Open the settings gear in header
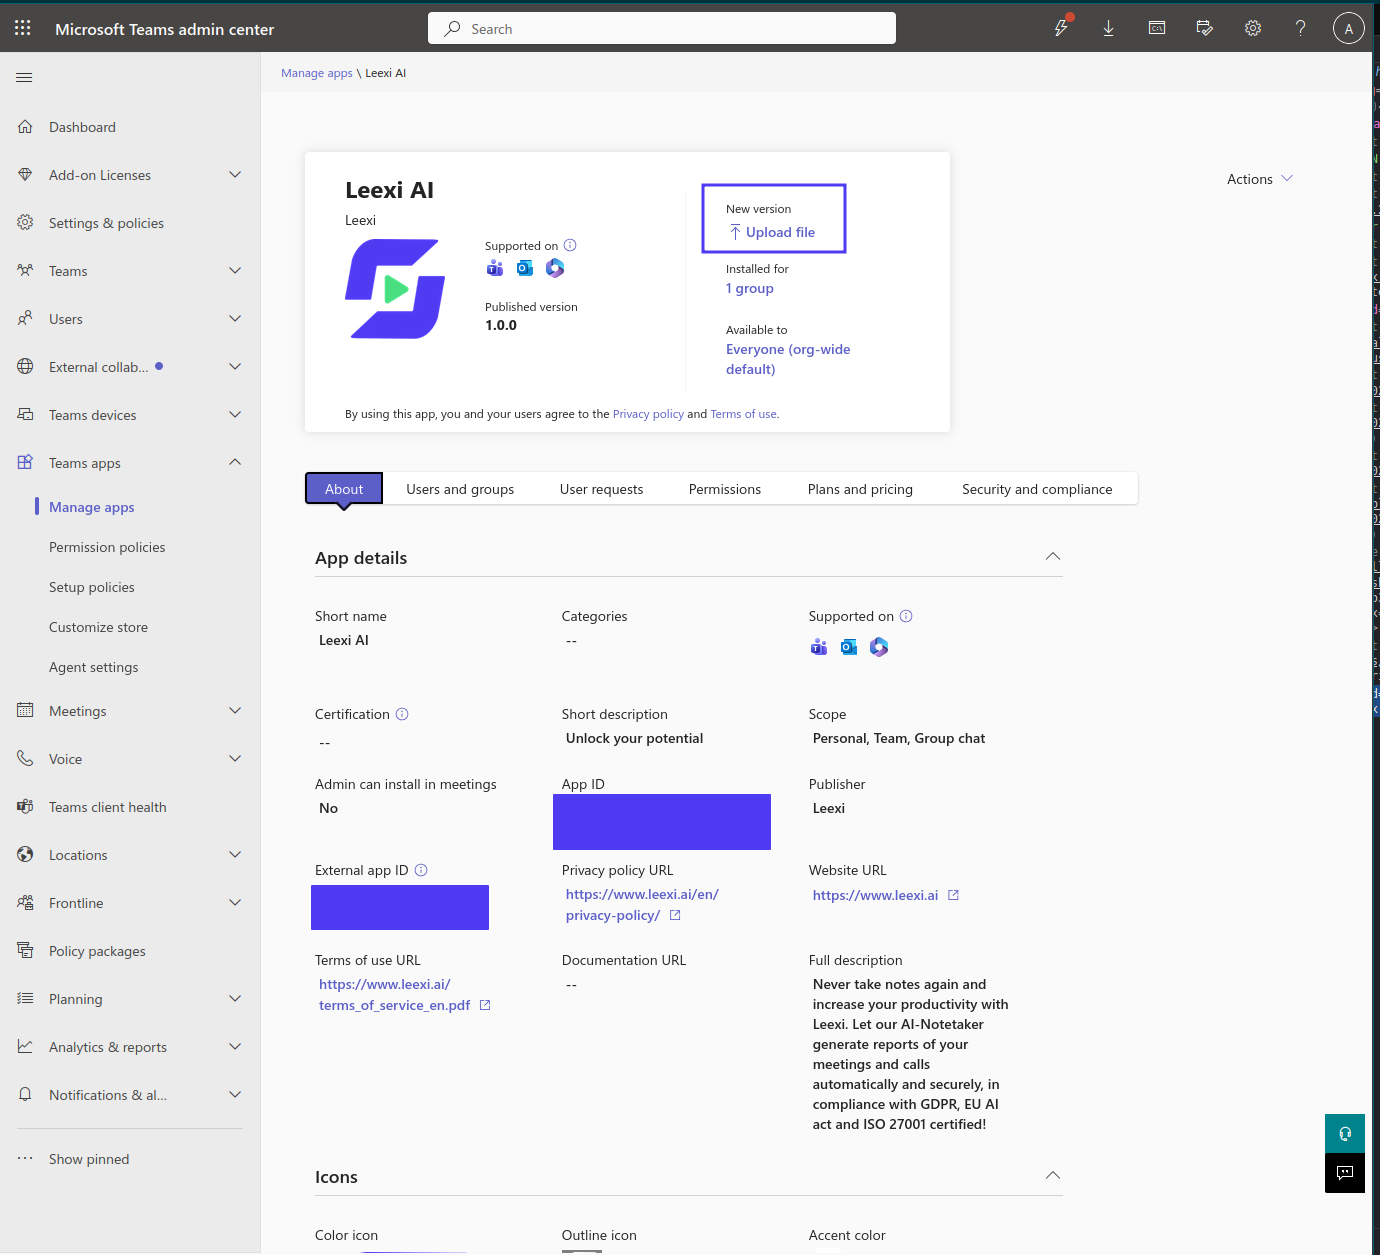 (x=1253, y=28)
